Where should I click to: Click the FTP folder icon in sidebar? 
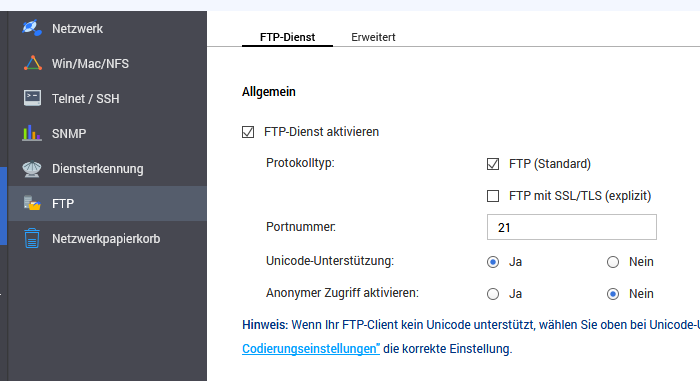(32, 203)
